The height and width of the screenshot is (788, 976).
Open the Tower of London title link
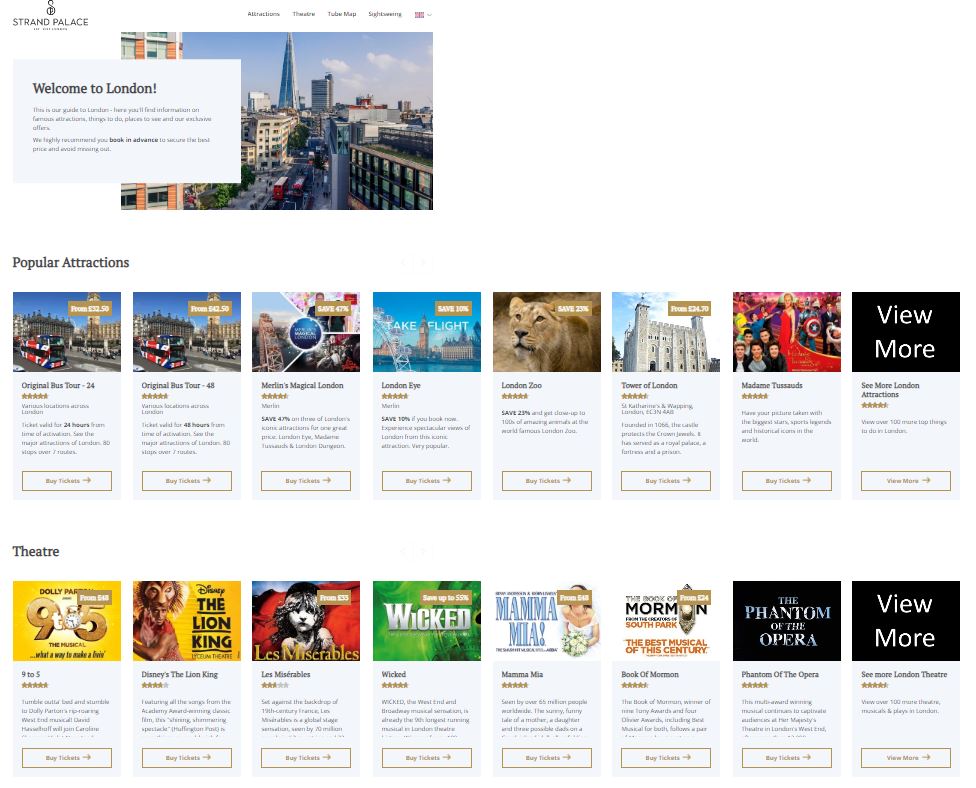click(x=649, y=385)
